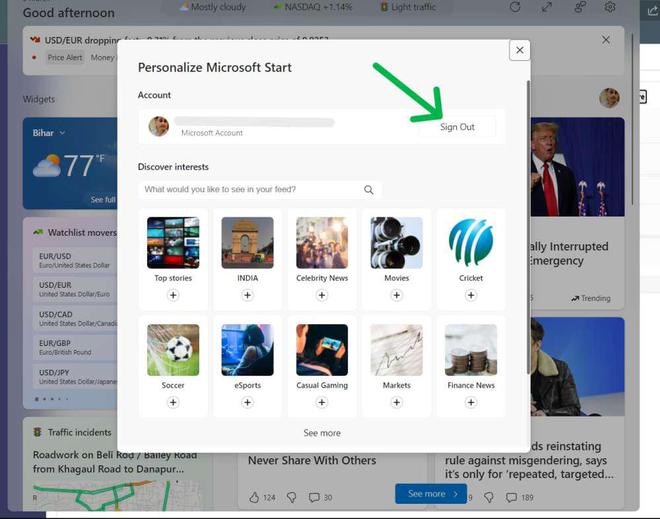660x519 pixels.
Task: Dismiss the USD/EUR price alert banner
Action: (x=606, y=40)
